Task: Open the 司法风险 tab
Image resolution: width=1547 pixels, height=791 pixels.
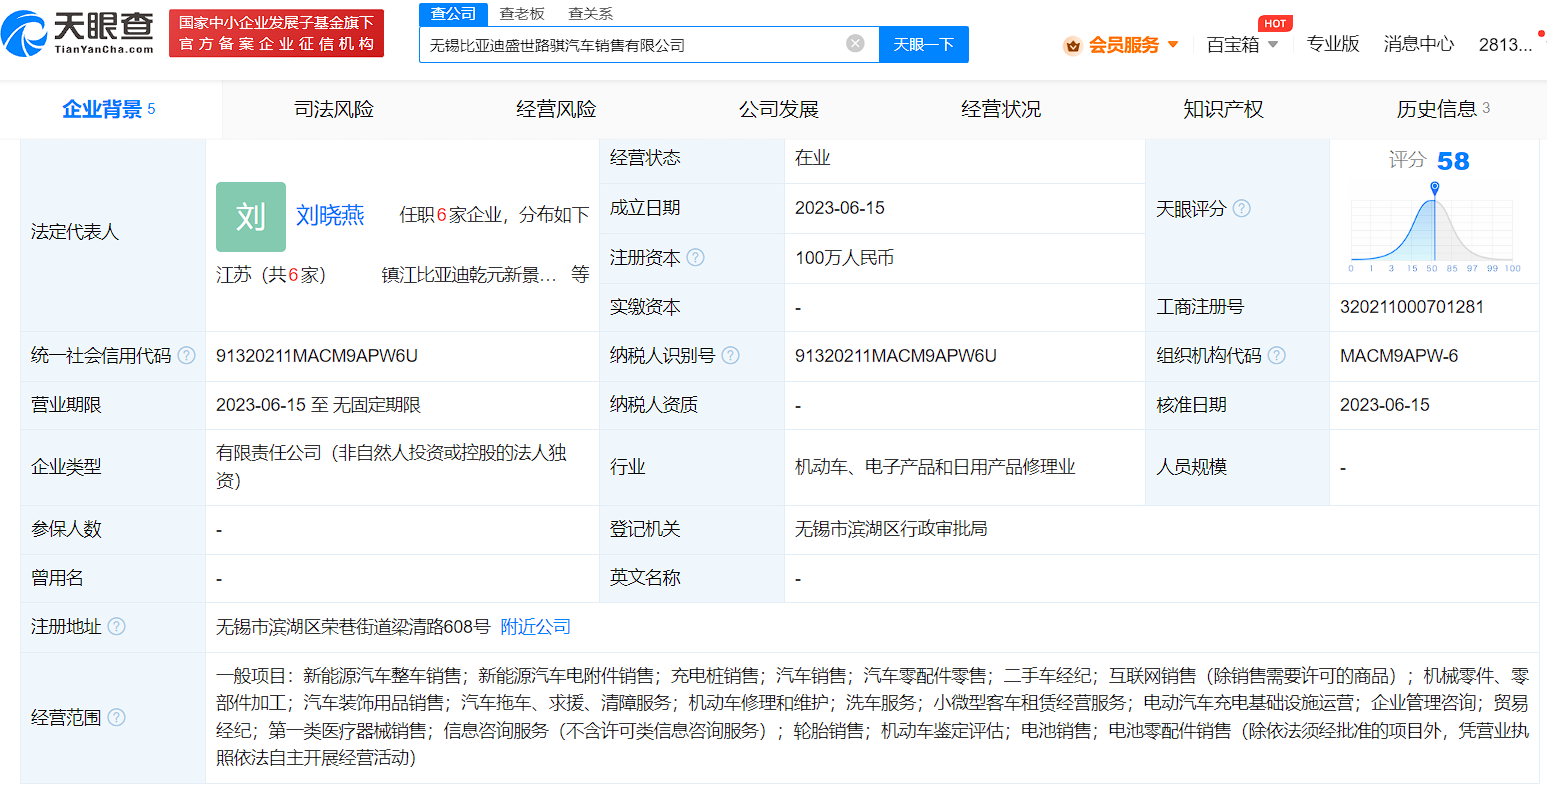Action: 333,109
